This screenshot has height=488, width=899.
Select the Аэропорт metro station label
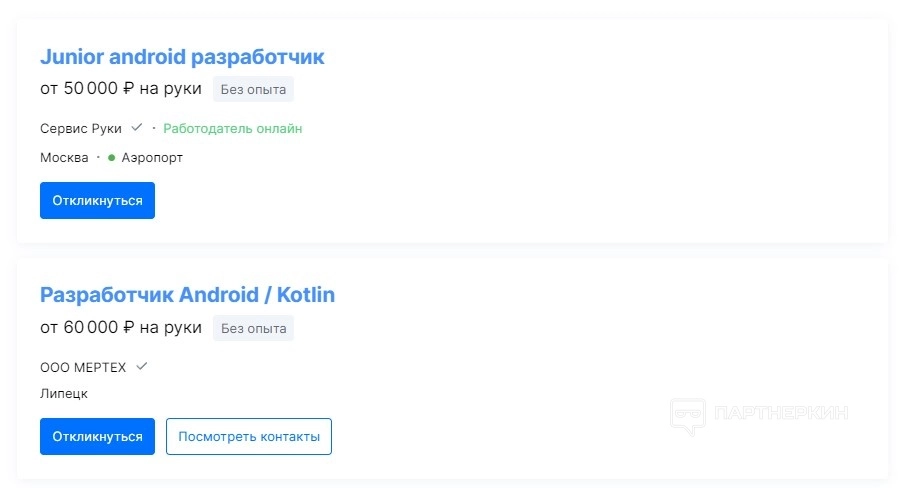coord(152,158)
